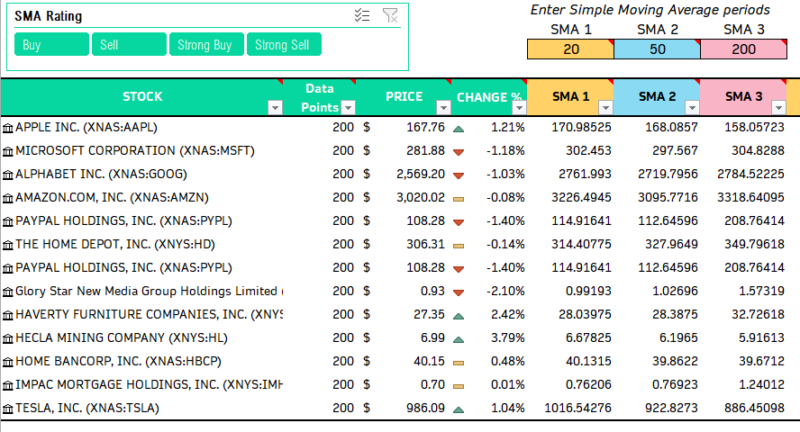This screenshot has width=800, height=432.
Task: Clear the SMA Rating slicer filter
Action: click(390, 16)
